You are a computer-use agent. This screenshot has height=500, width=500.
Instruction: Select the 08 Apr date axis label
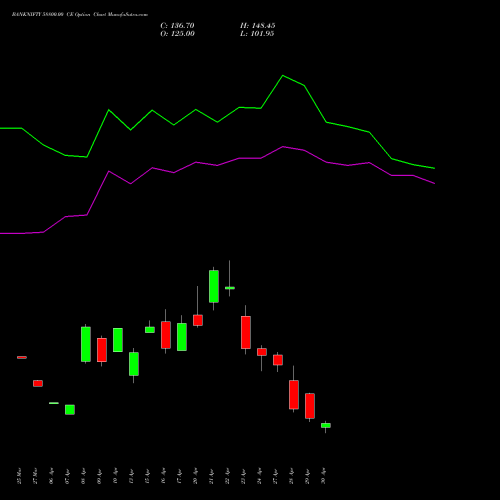point(83,476)
